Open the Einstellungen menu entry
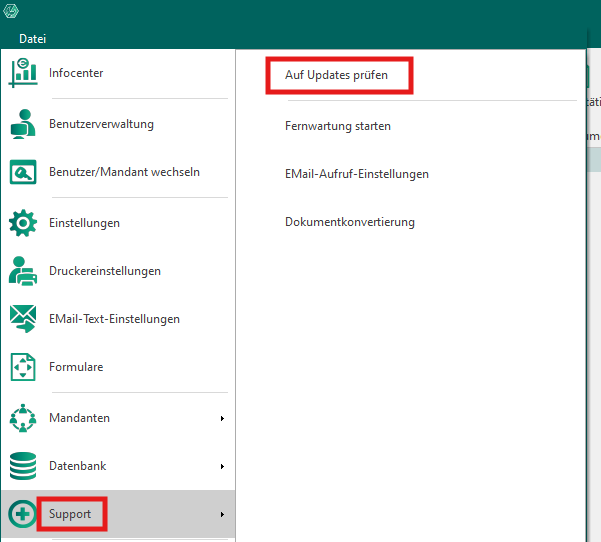601x542 pixels. click(84, 223)
